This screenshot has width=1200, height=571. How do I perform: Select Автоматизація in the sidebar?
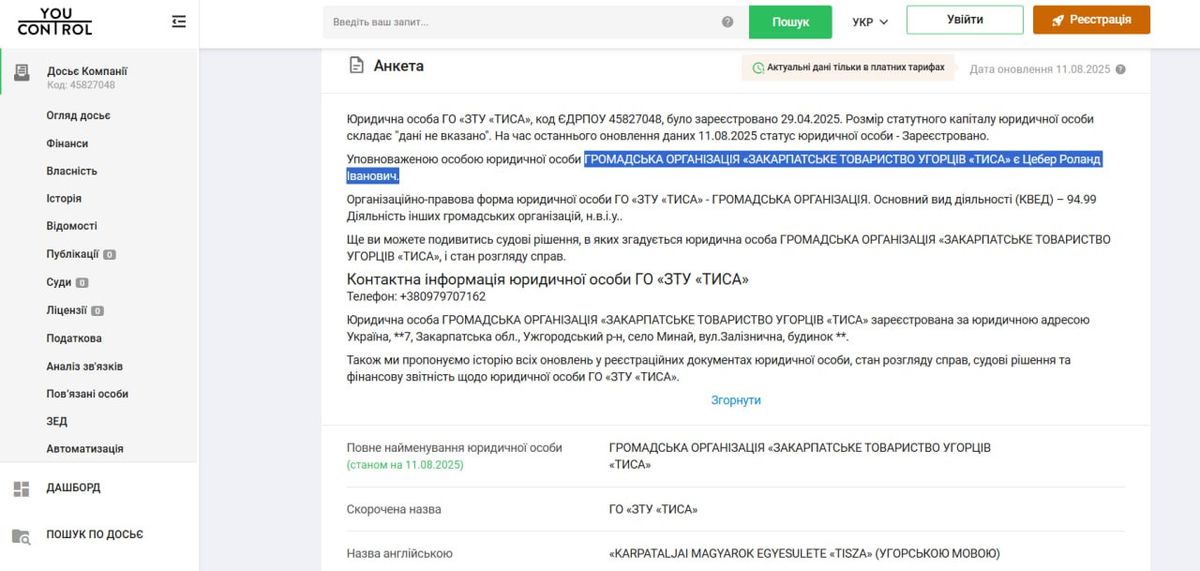pyautogui.click(x=85, y=450)
